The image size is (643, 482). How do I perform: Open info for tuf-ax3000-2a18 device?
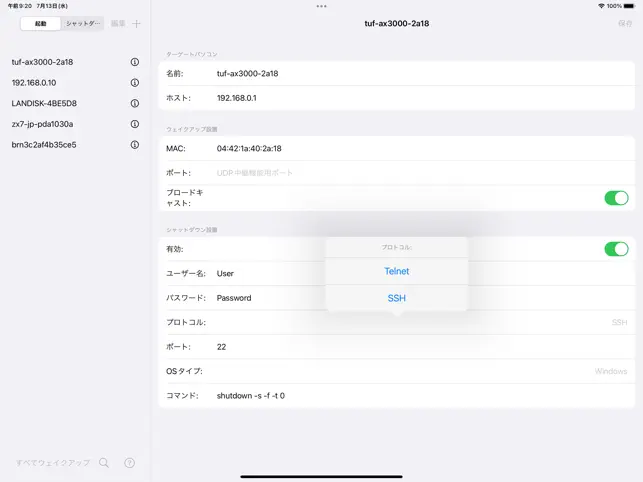pyautogui.click(x=135, y=62)
